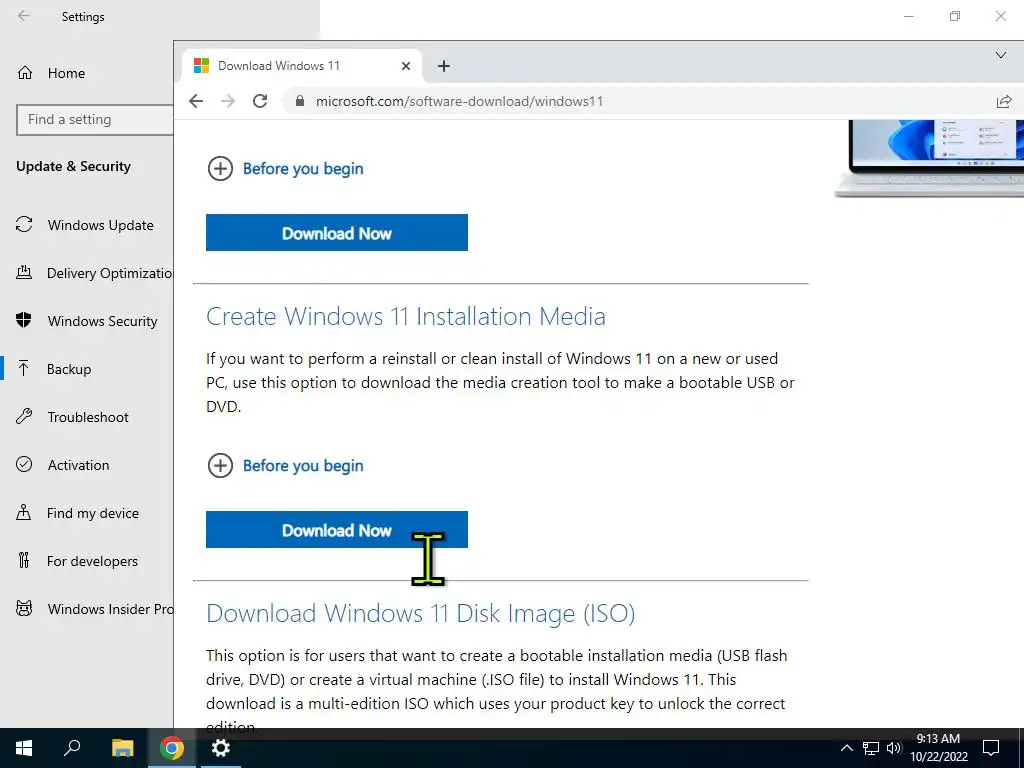
Task: Click the laptop image on the page
Action: pyautogui.click(x=929, y=159)
